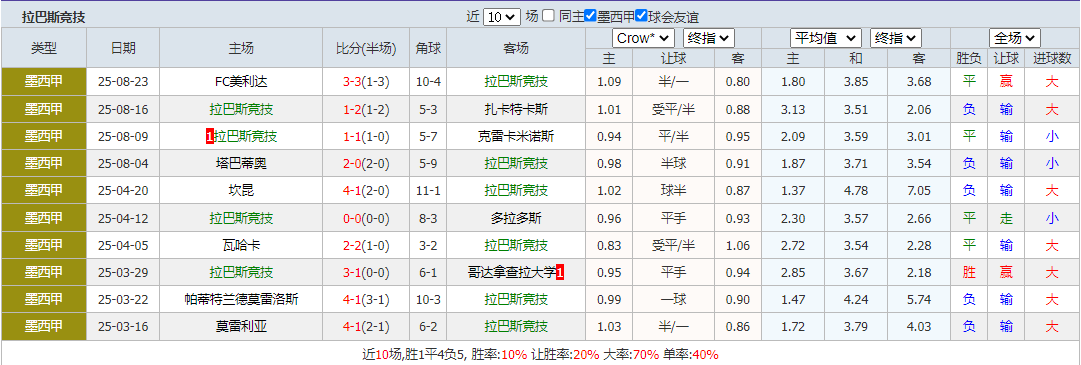Open 哥达拿查拉大学 team link

511,273
